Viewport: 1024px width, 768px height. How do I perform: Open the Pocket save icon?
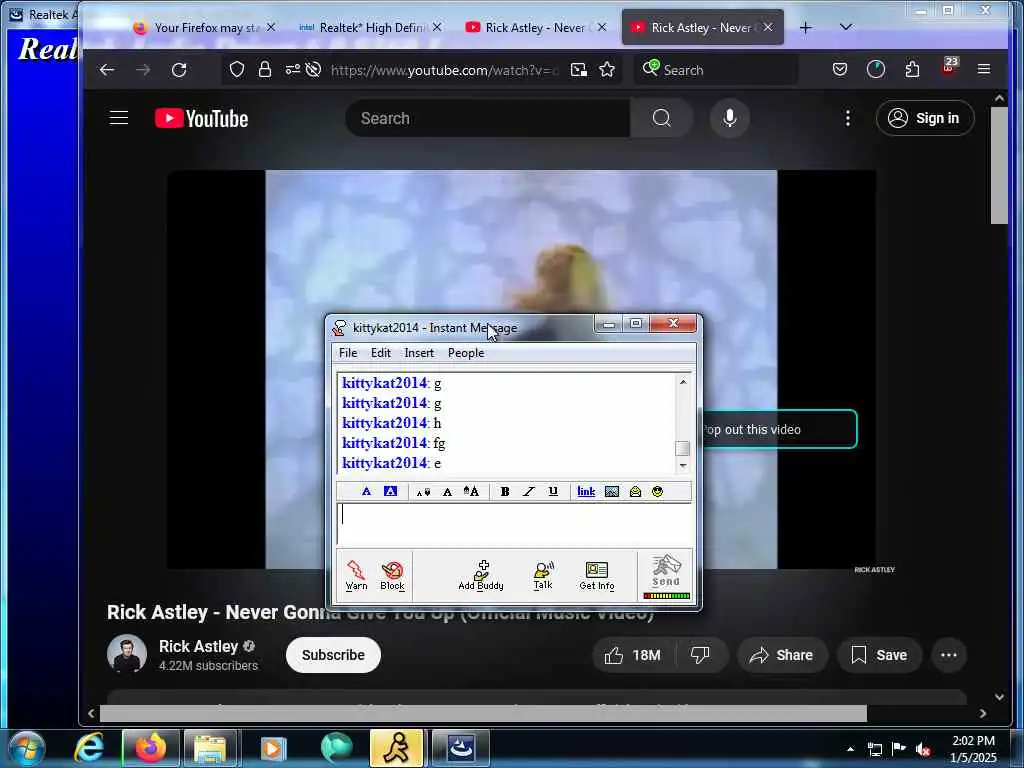[840, 69]
